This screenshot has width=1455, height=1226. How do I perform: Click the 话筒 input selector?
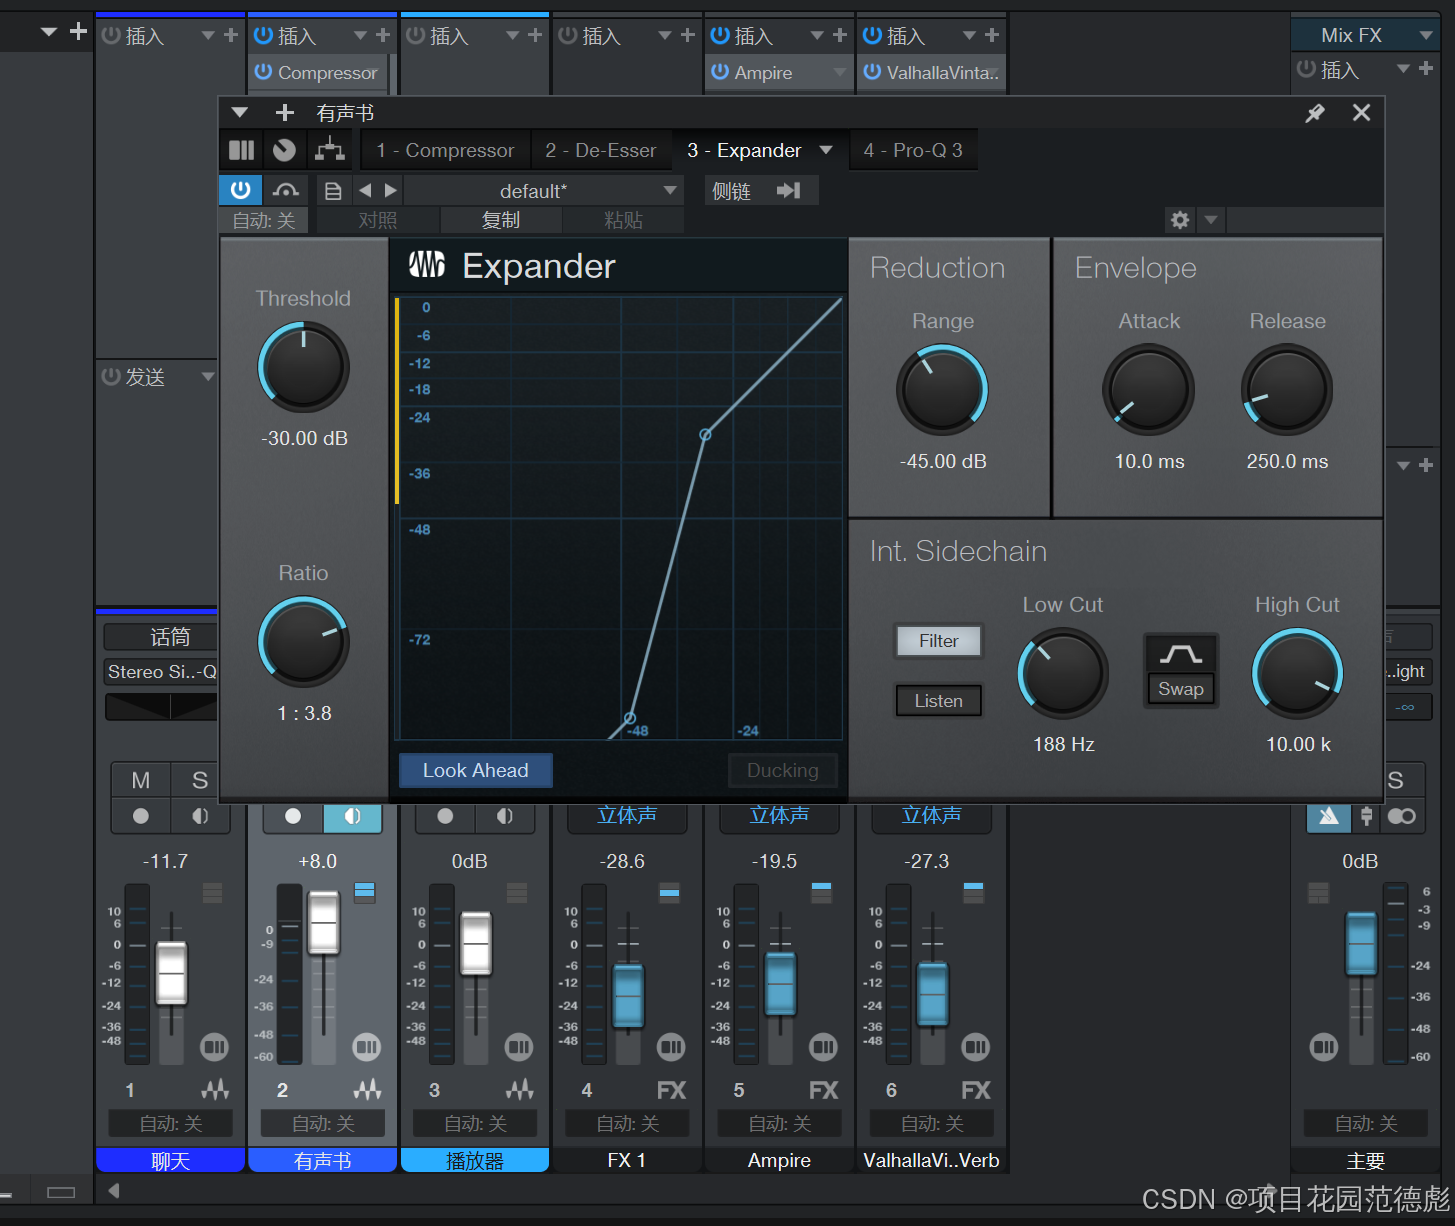pos(161,637)
